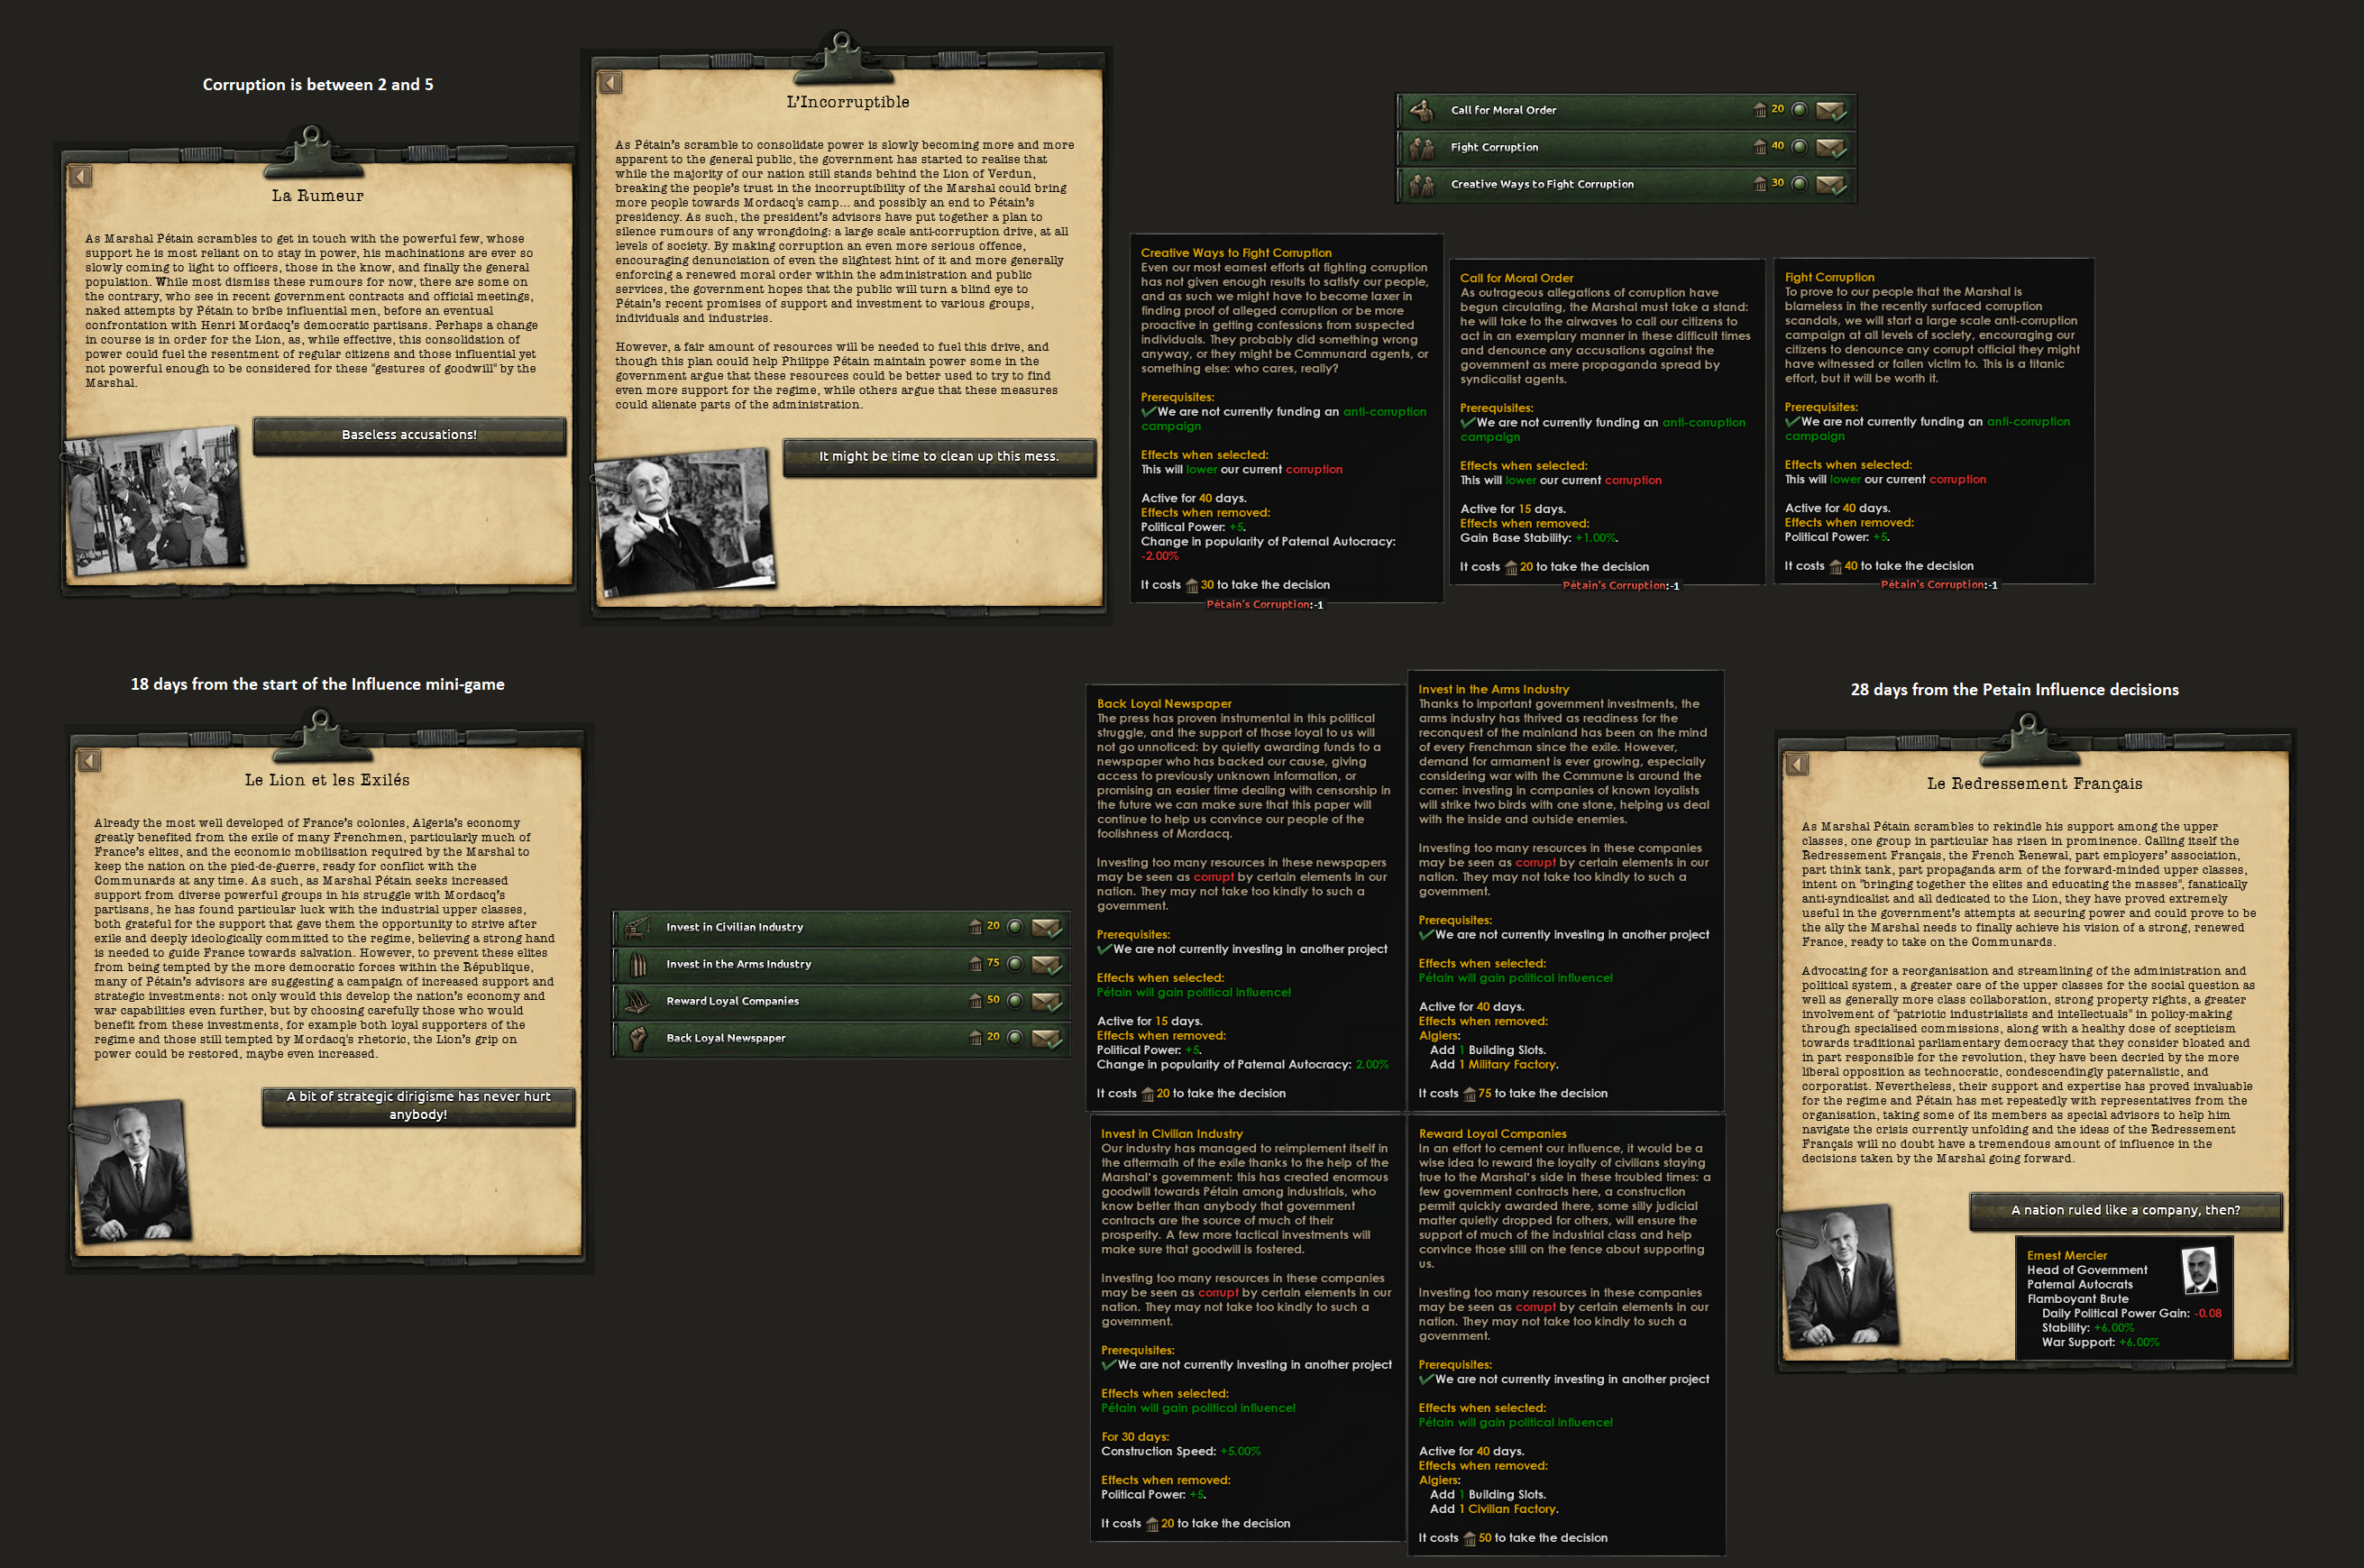Click the bullets icon for Invest in the Arms Industry

click(637, 964)
